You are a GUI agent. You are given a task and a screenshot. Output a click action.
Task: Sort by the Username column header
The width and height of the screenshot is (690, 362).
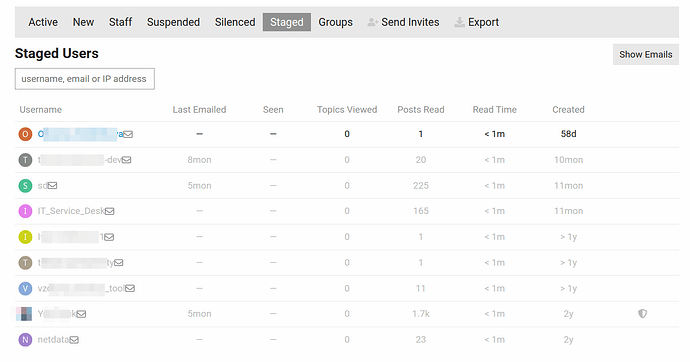(x=40, y=110)
